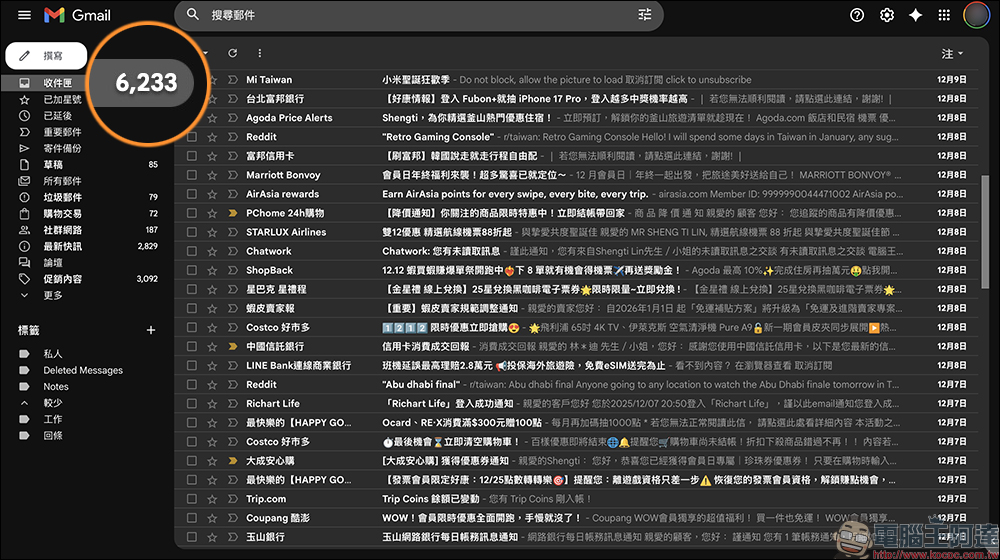Toggle importance marker on 大成安心購 email
This screenshot has width=1000, height=560.
[x=233, y=461]
